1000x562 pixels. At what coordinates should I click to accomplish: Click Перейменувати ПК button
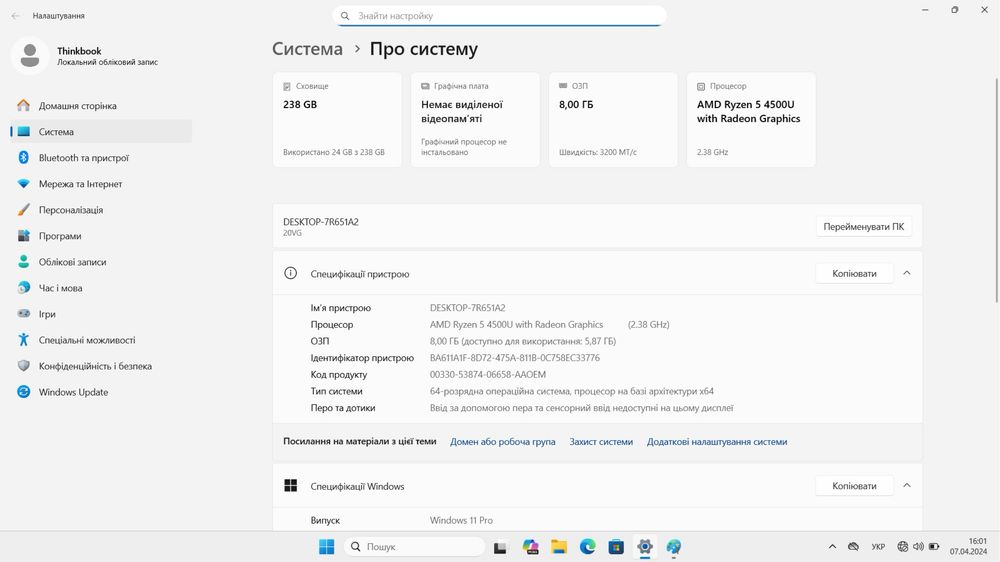coord(864,226)
